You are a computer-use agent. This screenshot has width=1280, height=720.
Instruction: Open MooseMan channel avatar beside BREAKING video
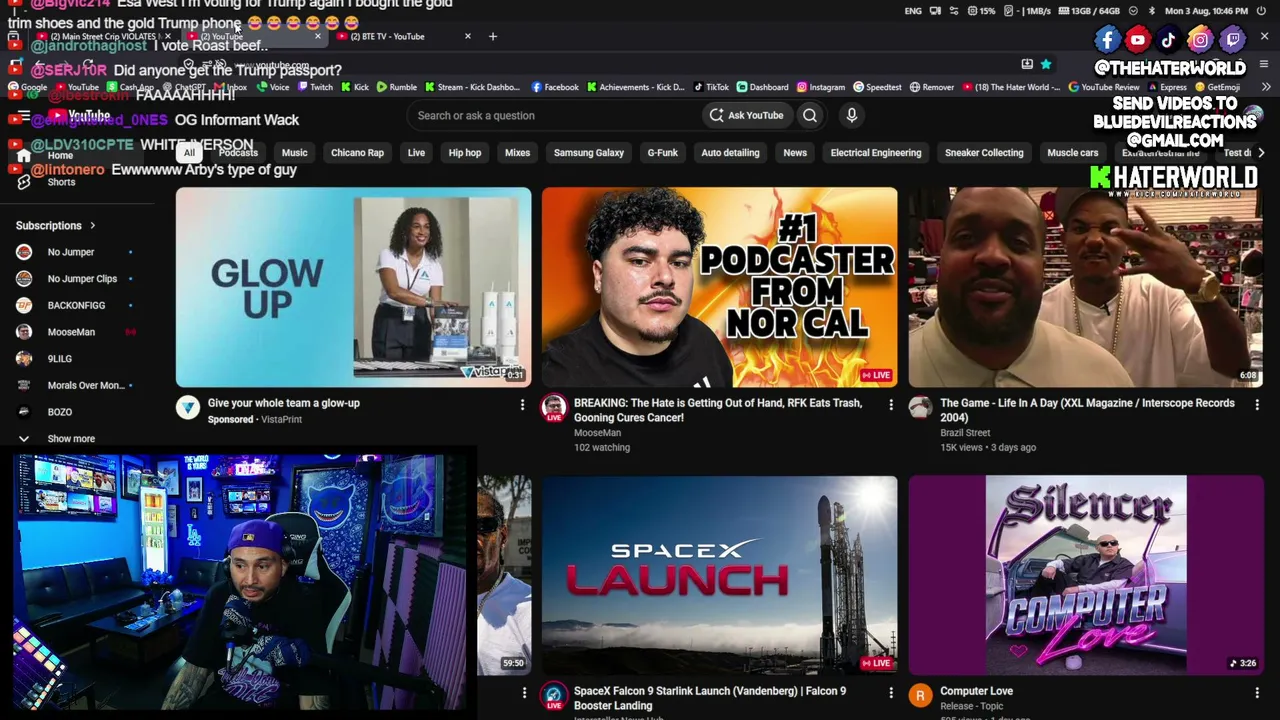tap(554, 407)
